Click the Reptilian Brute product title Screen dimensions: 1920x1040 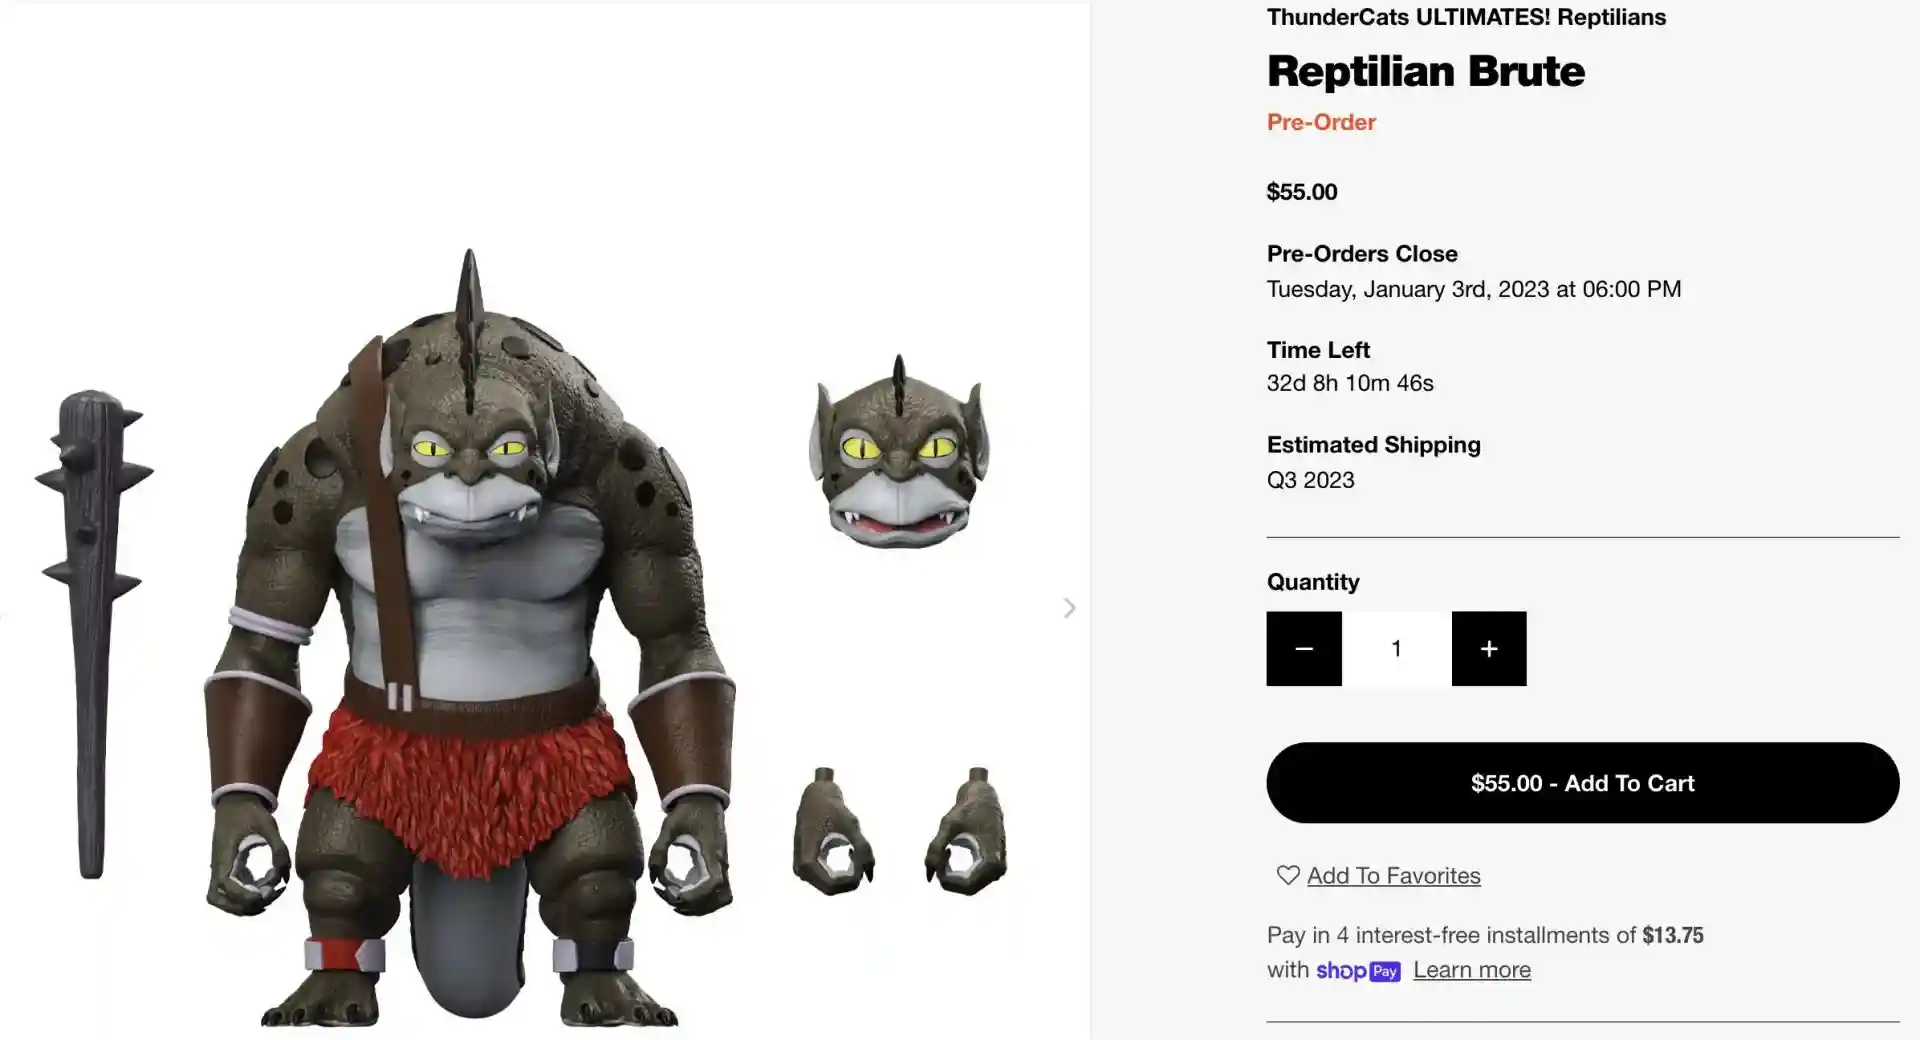coord(1425,71)
